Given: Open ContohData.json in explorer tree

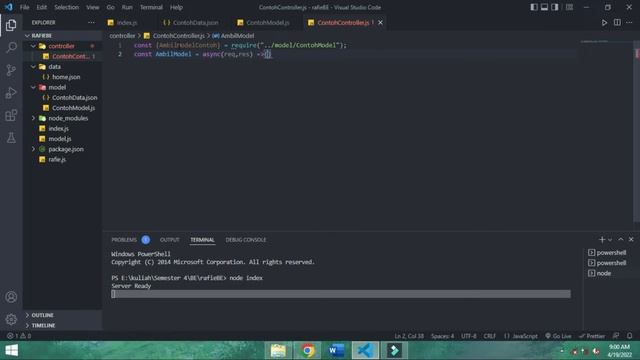Looking at the screenshot, I should tap(62, 98).
